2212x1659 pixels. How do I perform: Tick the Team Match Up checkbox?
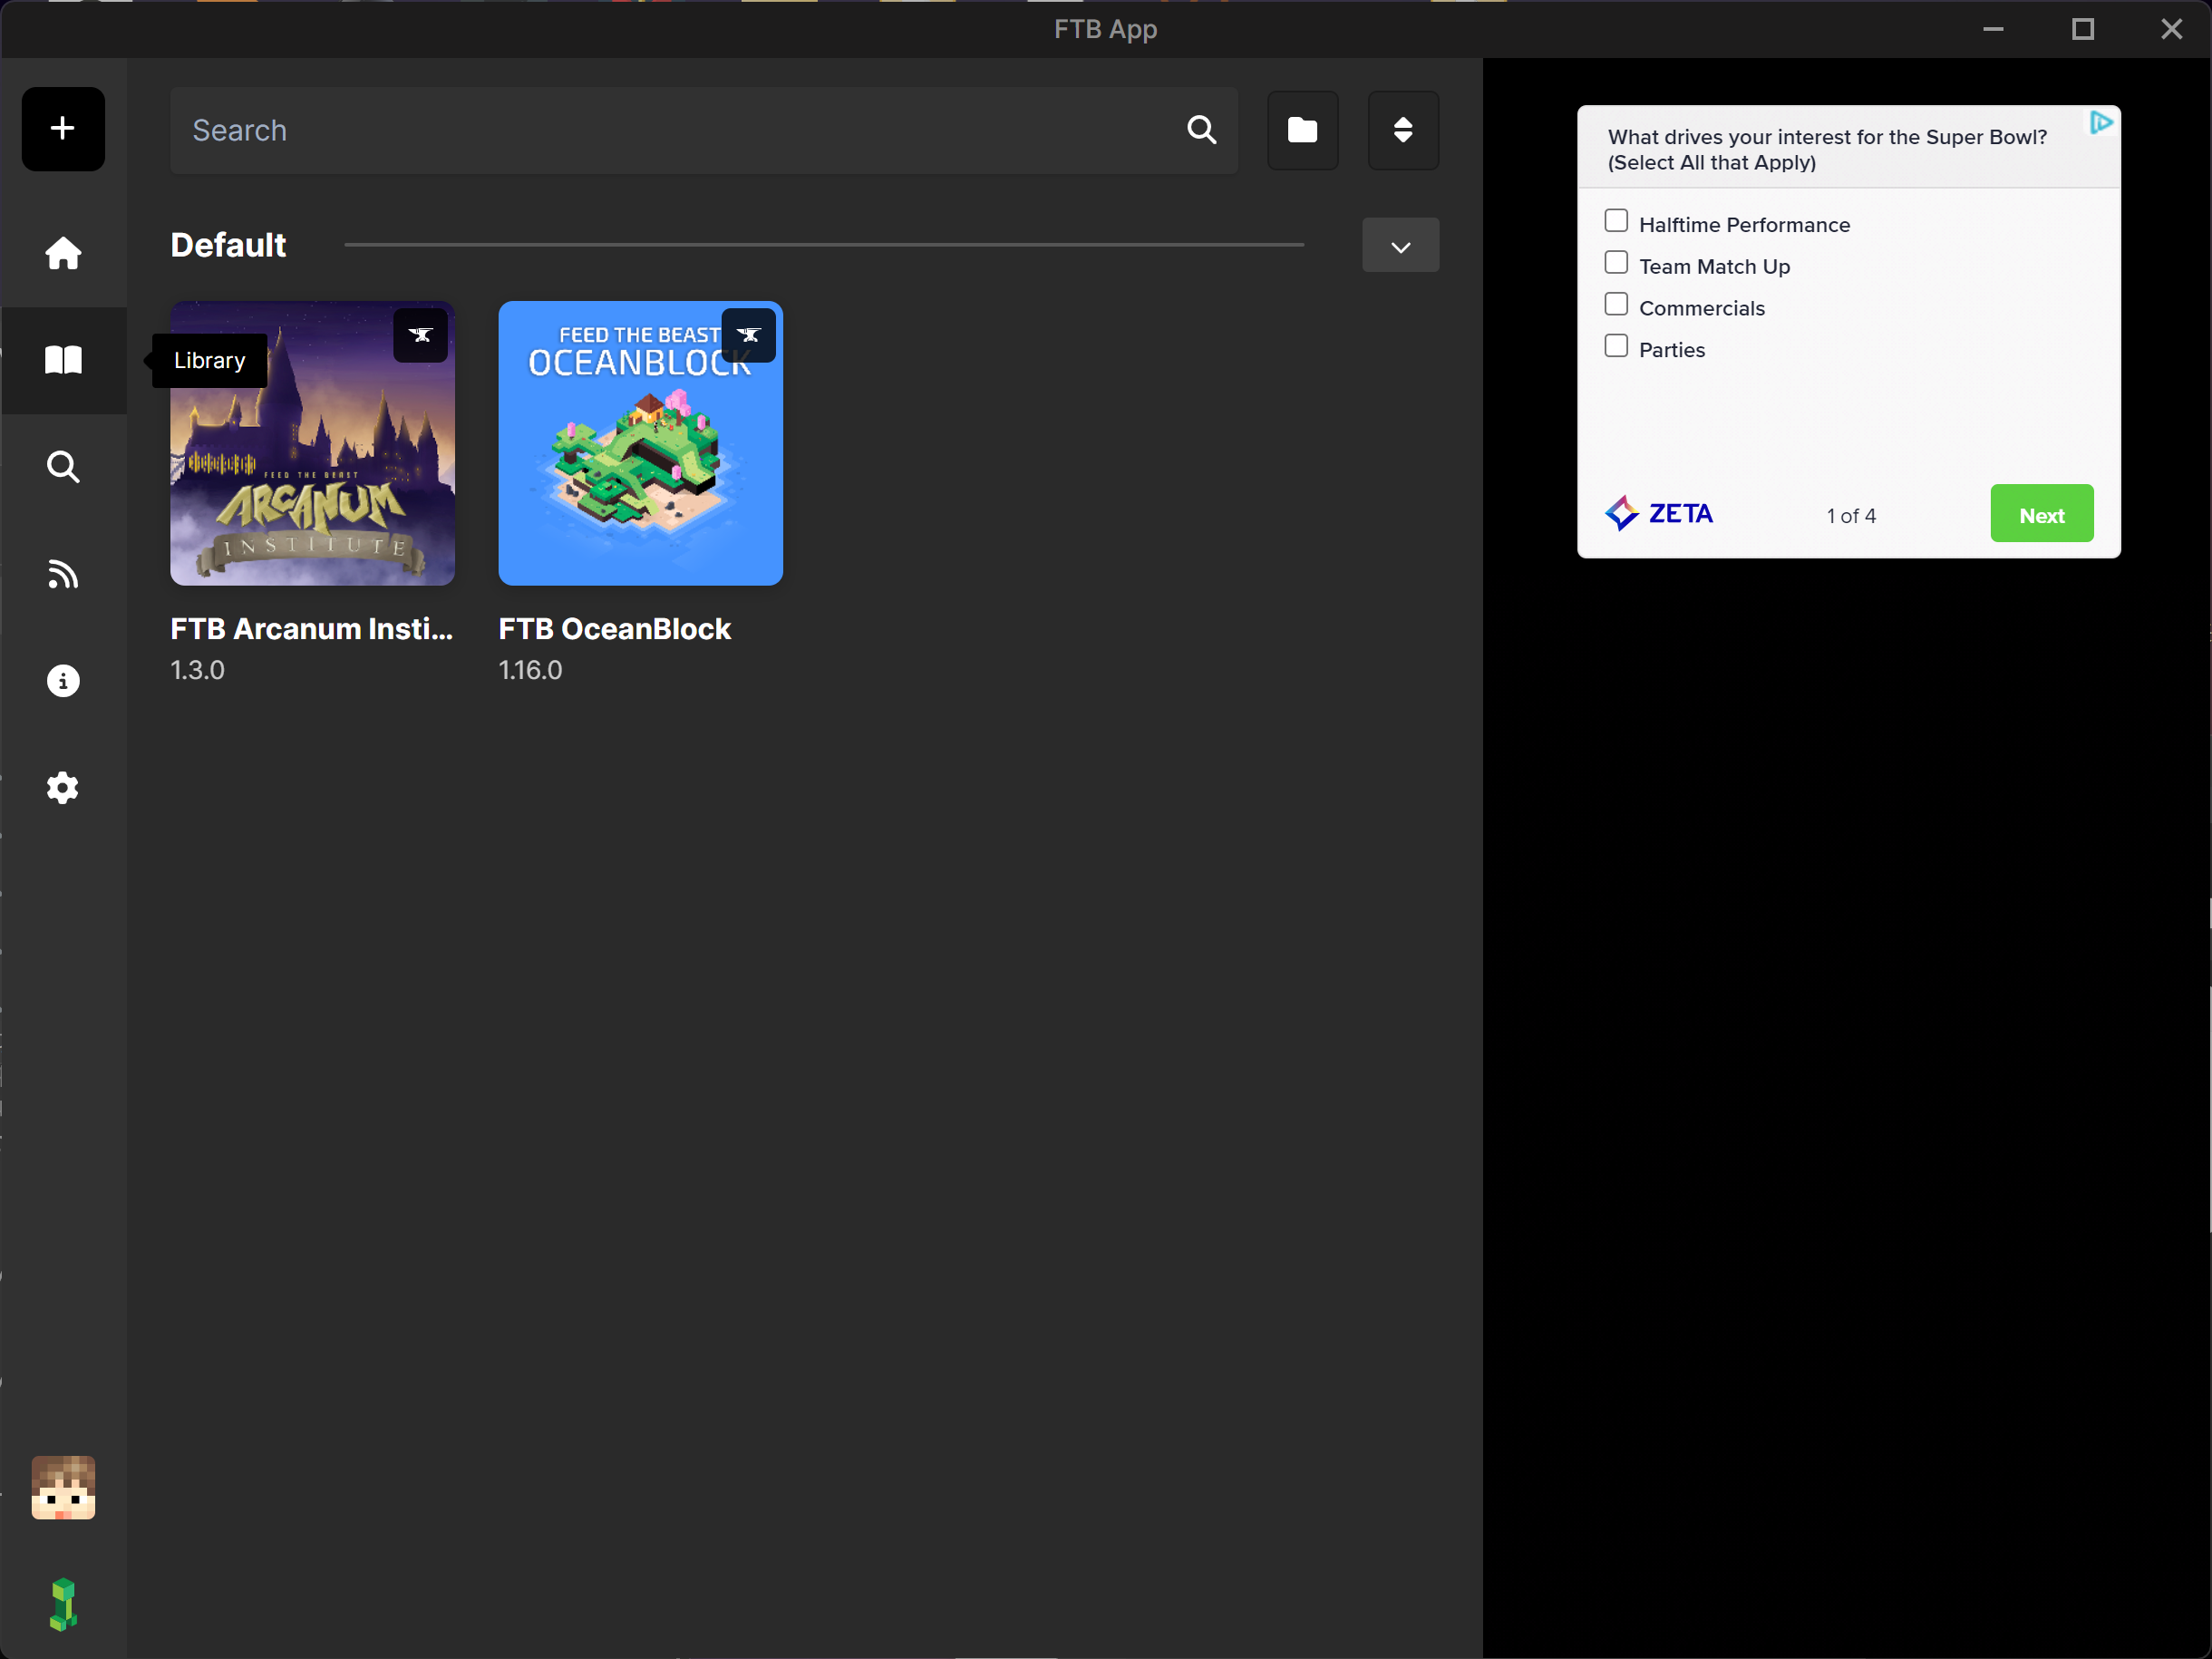[x=1616, y=263]
